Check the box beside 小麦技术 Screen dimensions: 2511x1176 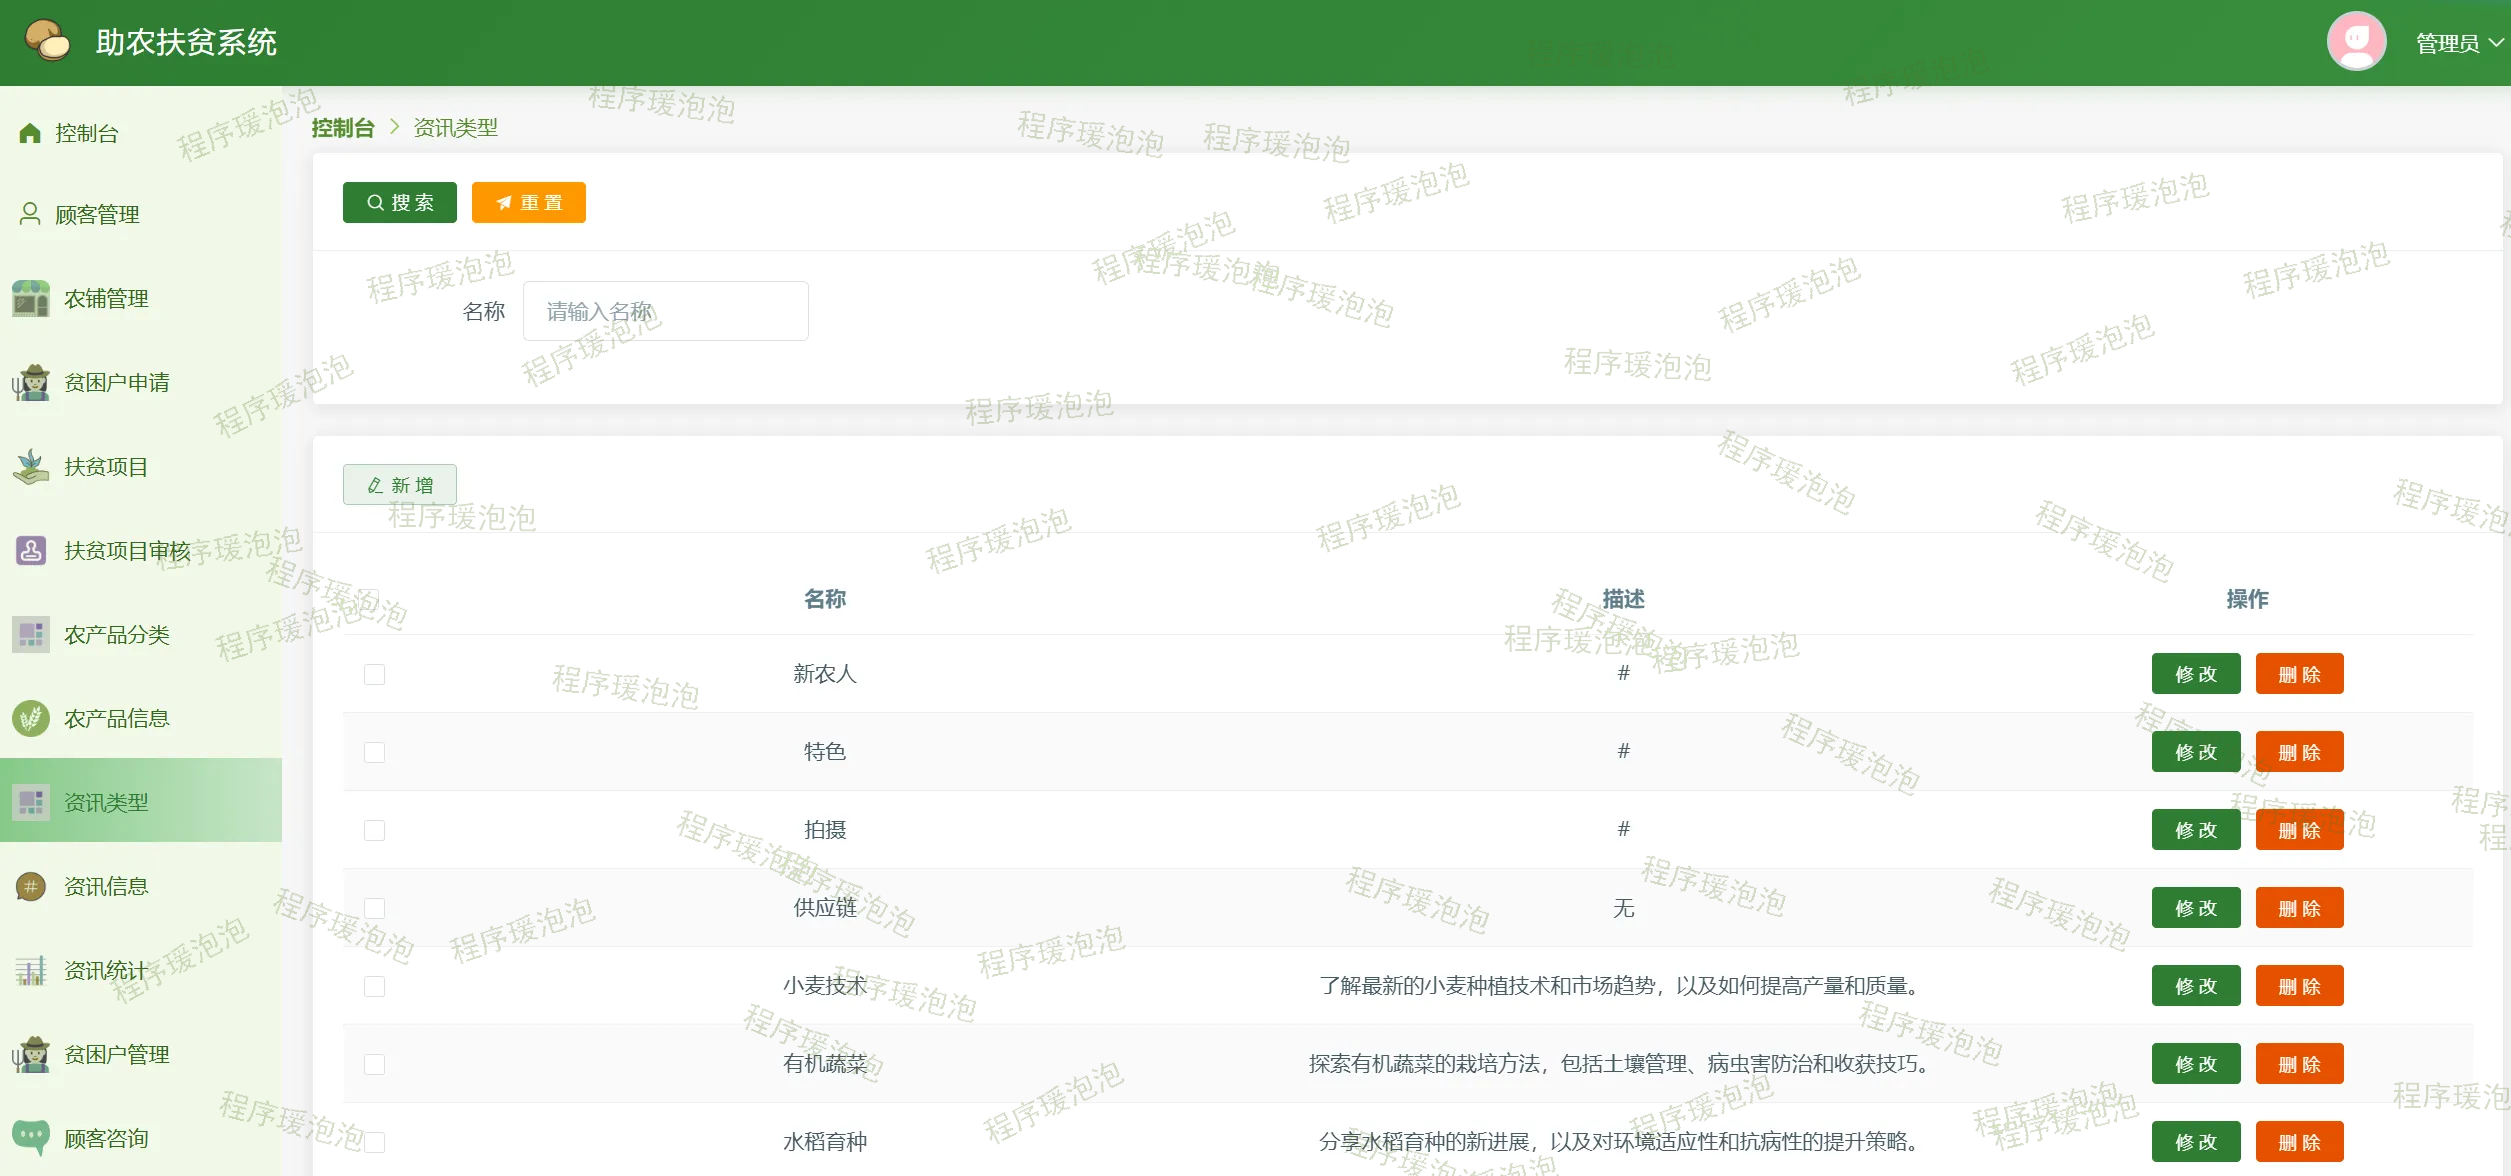click(375, 986)
